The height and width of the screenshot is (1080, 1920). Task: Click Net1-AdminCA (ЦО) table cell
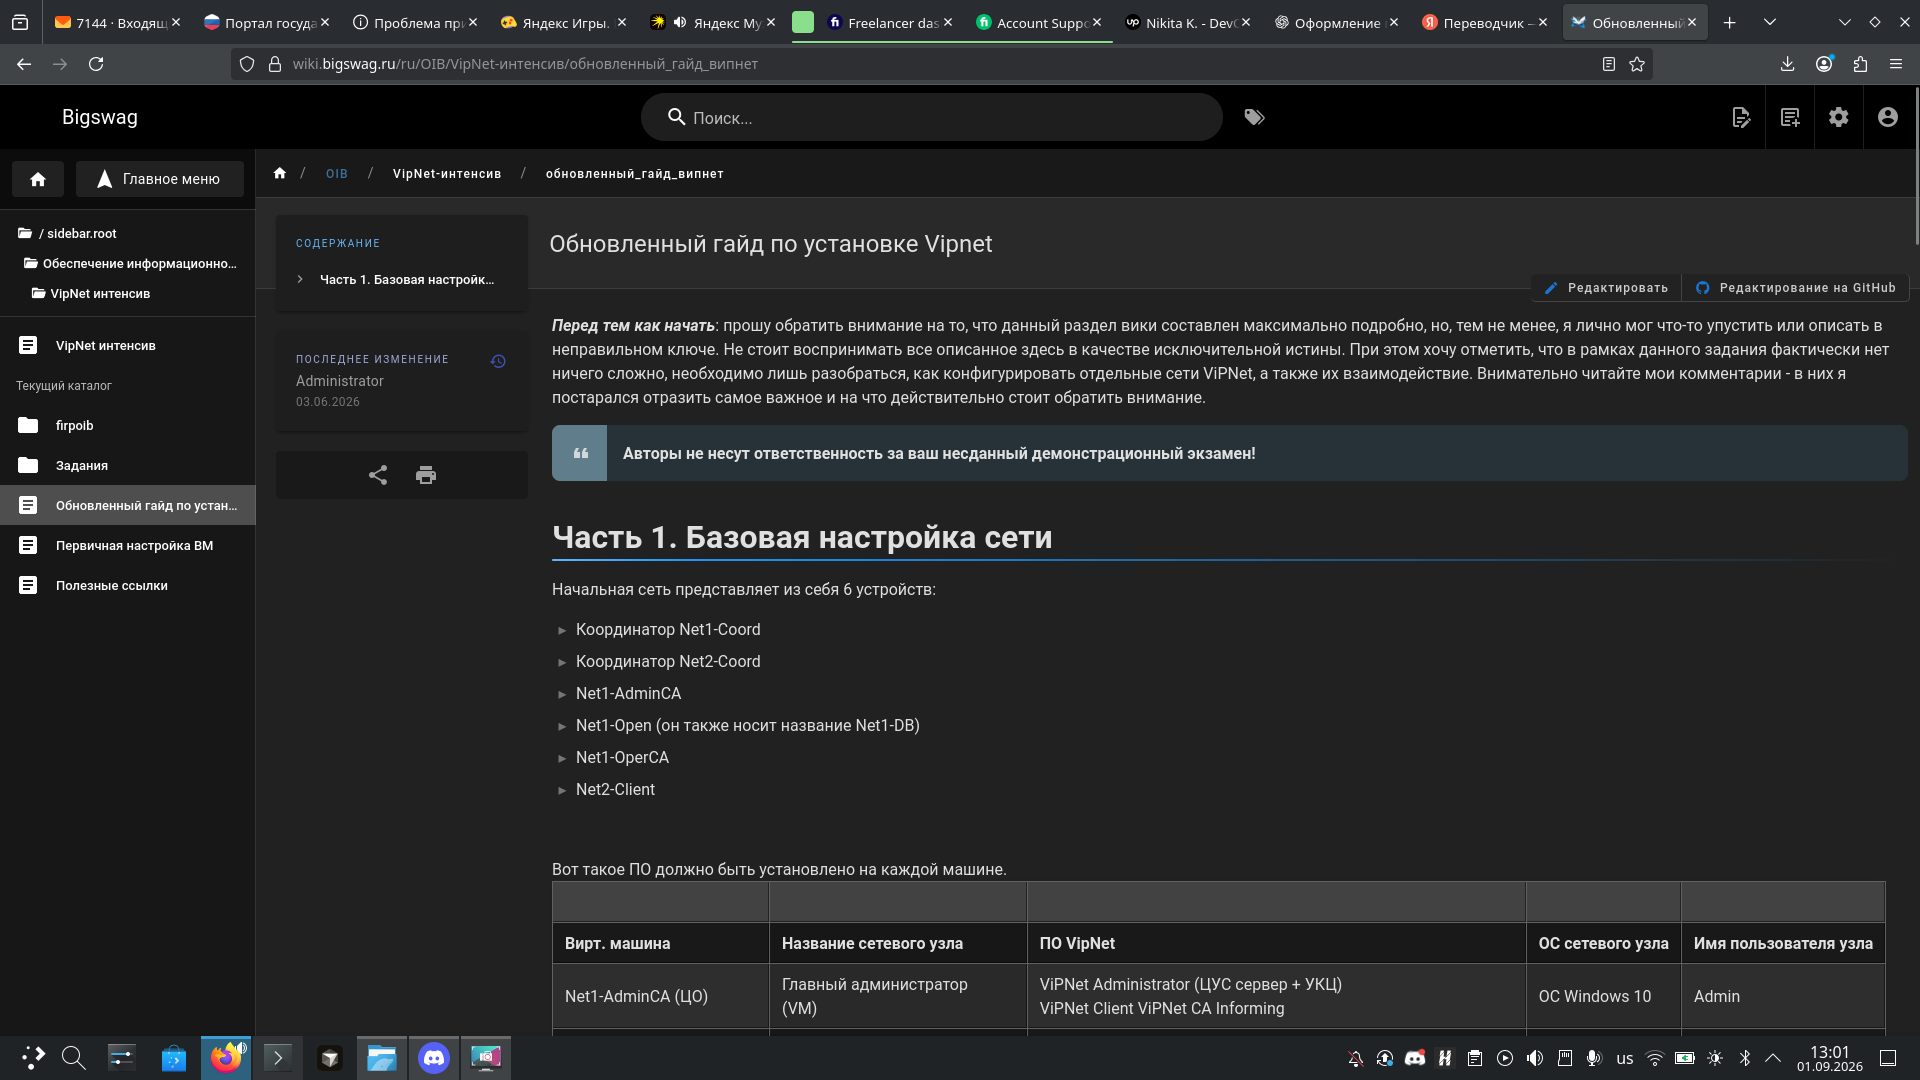click(660, 997)
